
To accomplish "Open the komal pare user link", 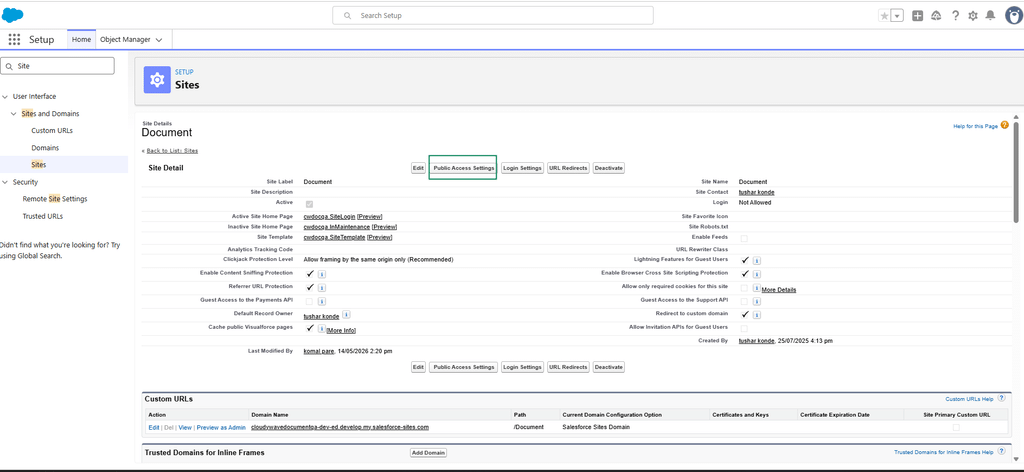I will [x=318, y=351].
